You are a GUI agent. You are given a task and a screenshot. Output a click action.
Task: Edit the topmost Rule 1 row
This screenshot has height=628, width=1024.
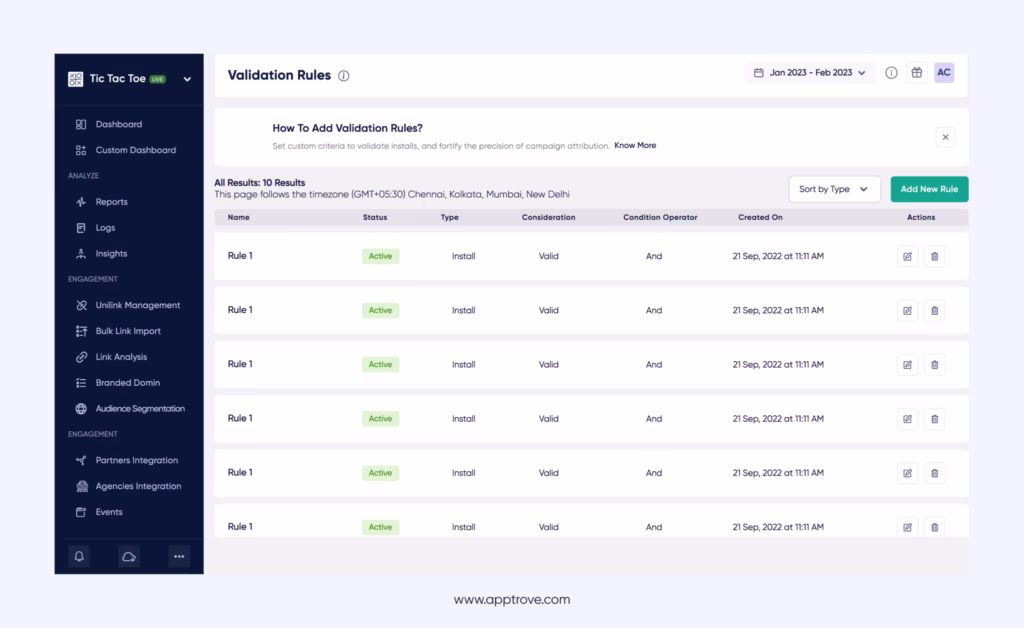pyautogui.click(x=908, y=257)
